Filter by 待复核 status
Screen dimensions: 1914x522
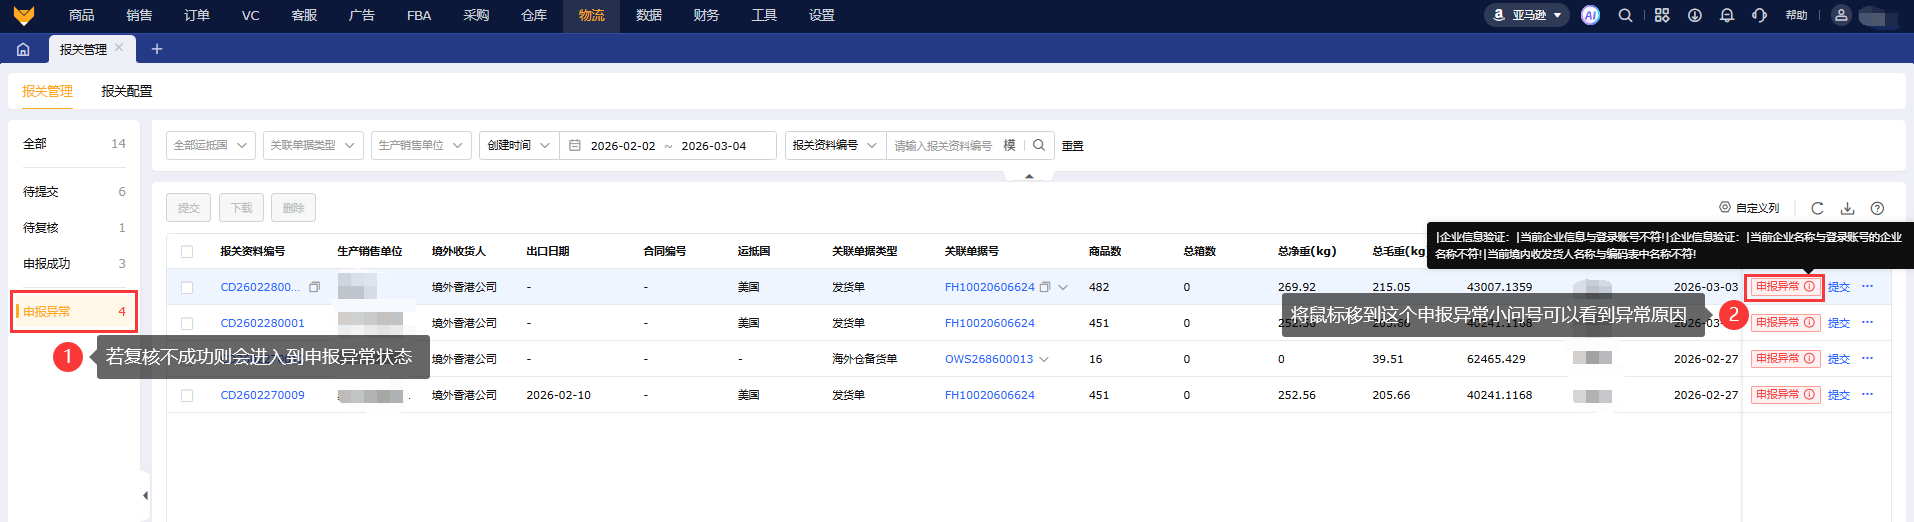[74, 227]
